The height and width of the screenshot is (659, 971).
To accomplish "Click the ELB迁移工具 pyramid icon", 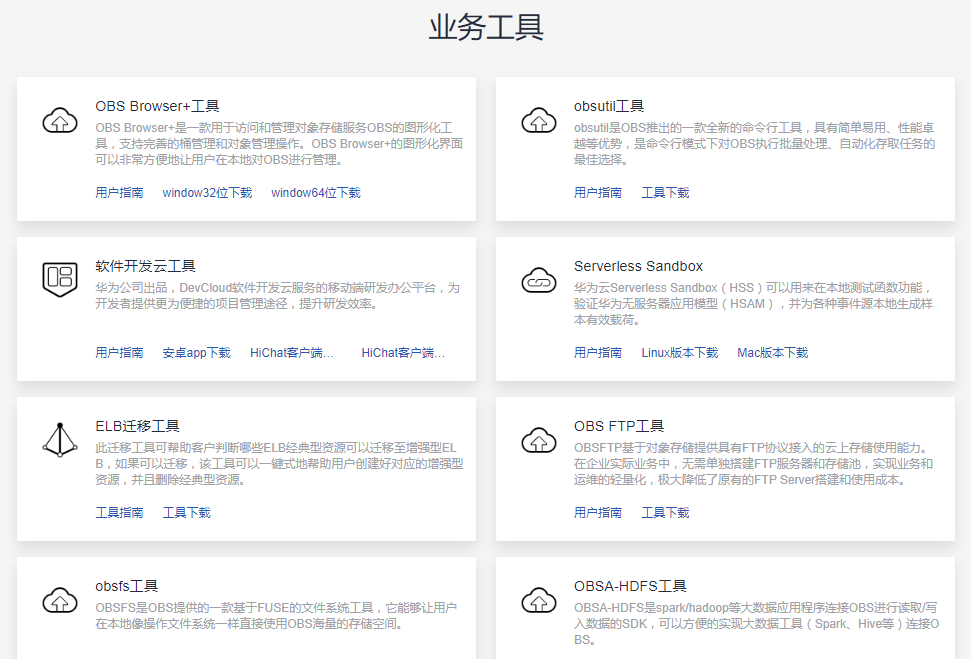I will click(x=60, y=440).
